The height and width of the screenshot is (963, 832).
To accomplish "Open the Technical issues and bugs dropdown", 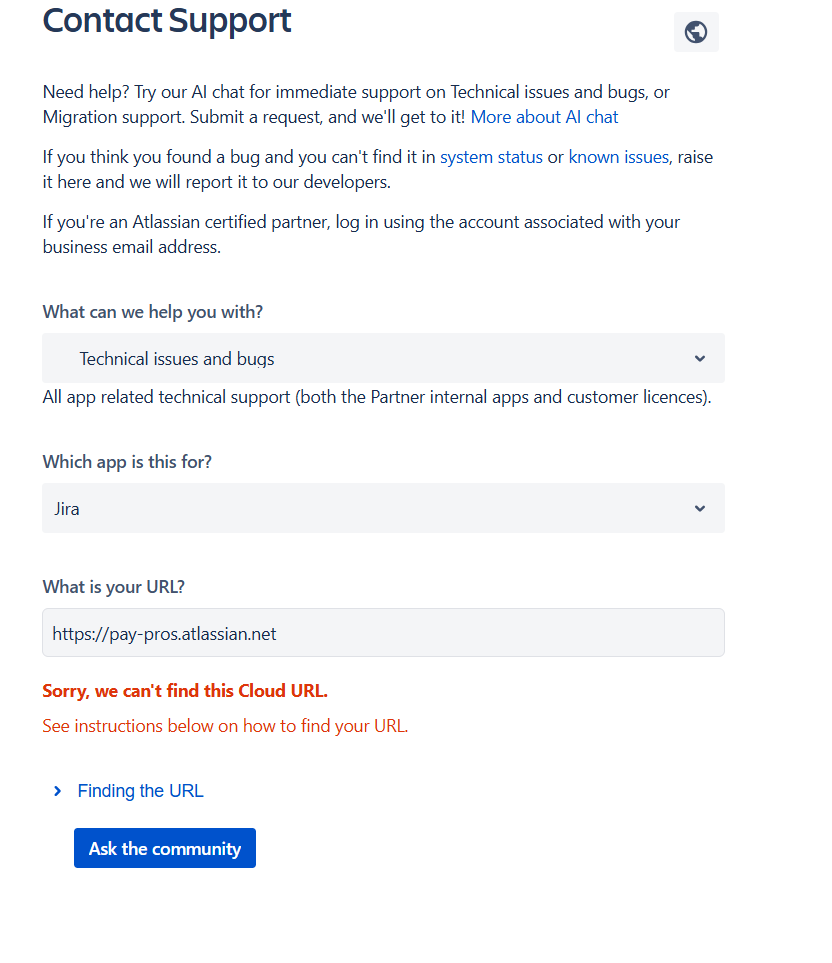I will [383, 358].
